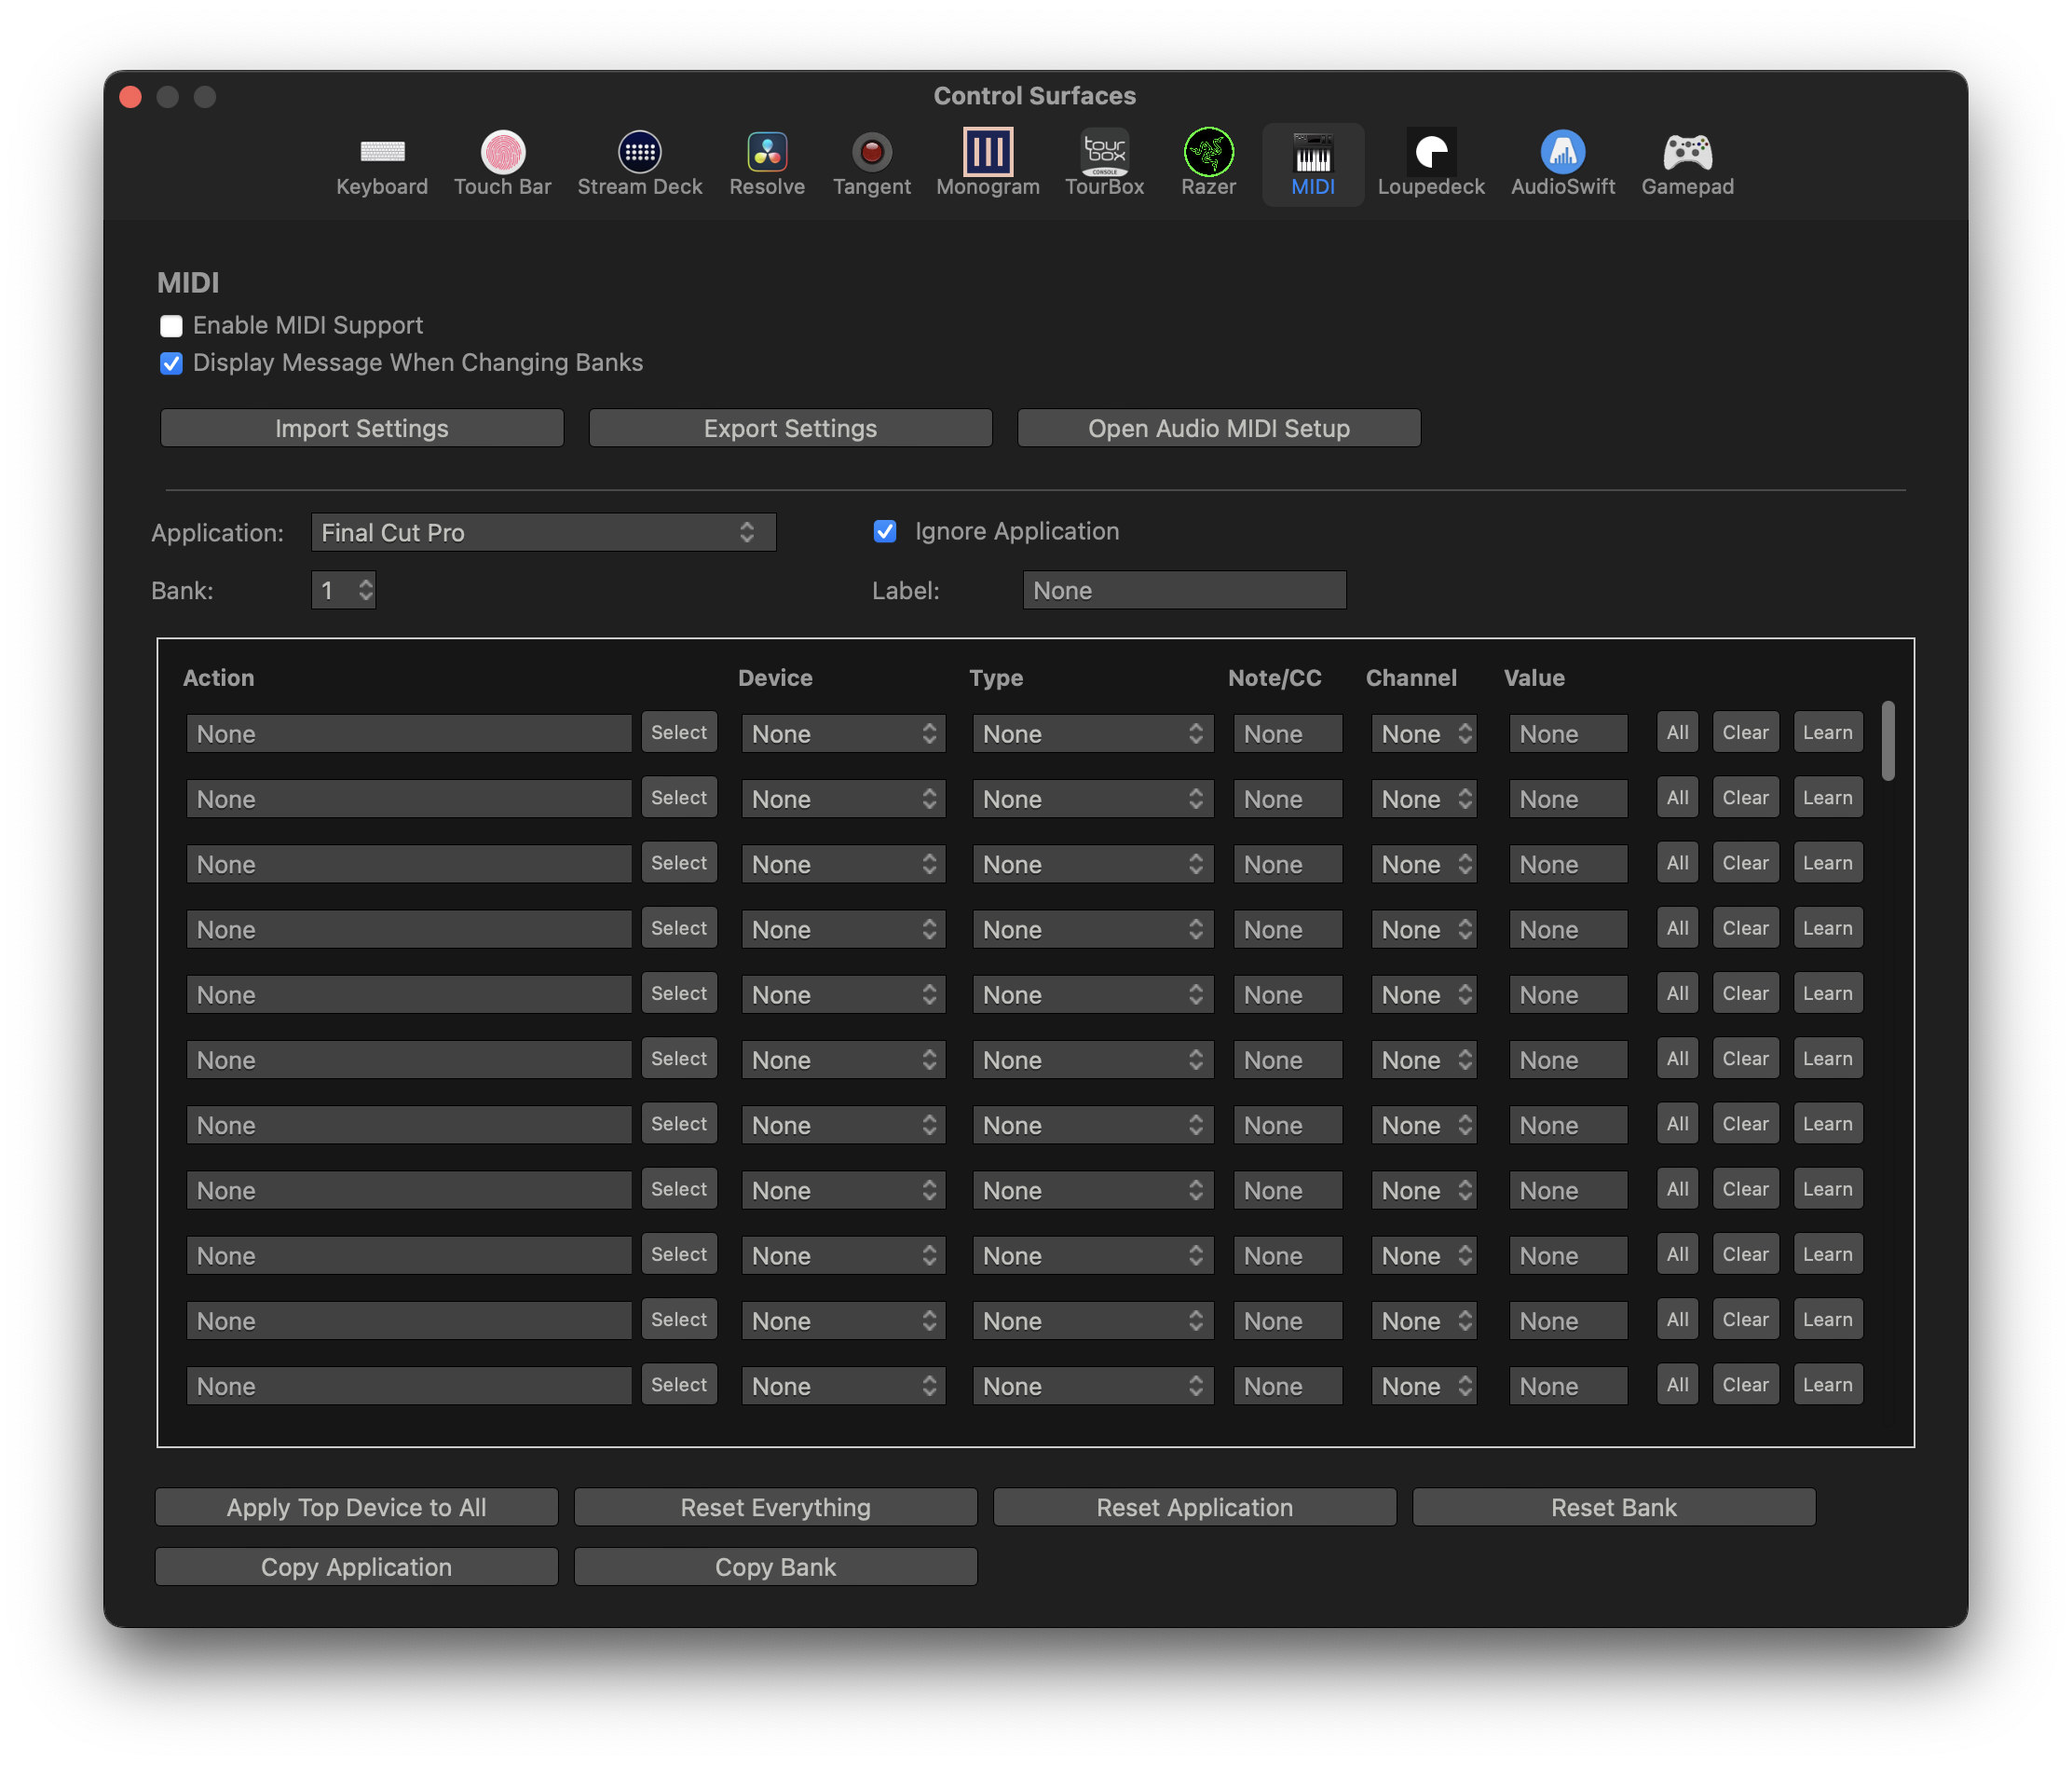Image resolution: width=2072 pixels, height=1765 pixels.
Task: Click the Copy Bank button
Action: (775, 1567)
